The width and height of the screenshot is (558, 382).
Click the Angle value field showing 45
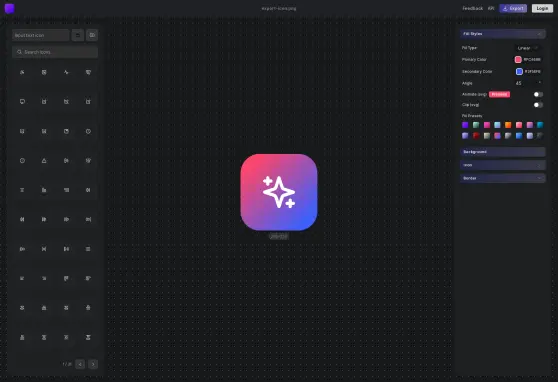pyautogui.click(x=525, y=83)
